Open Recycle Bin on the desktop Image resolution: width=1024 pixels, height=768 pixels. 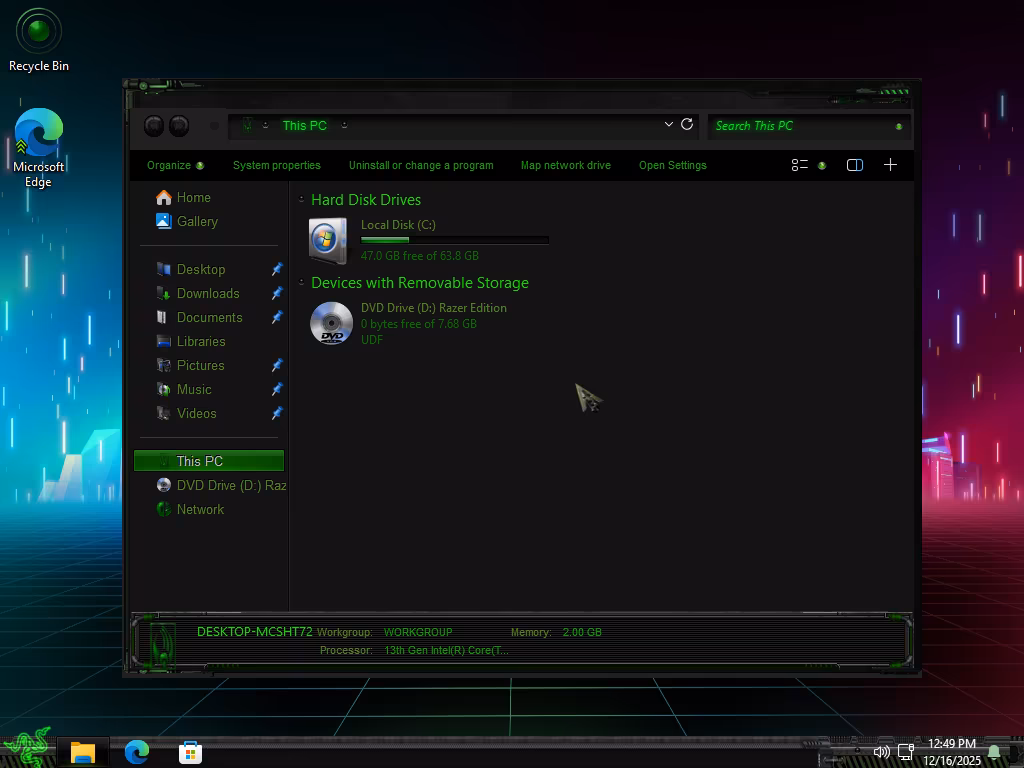click(39, 40)
